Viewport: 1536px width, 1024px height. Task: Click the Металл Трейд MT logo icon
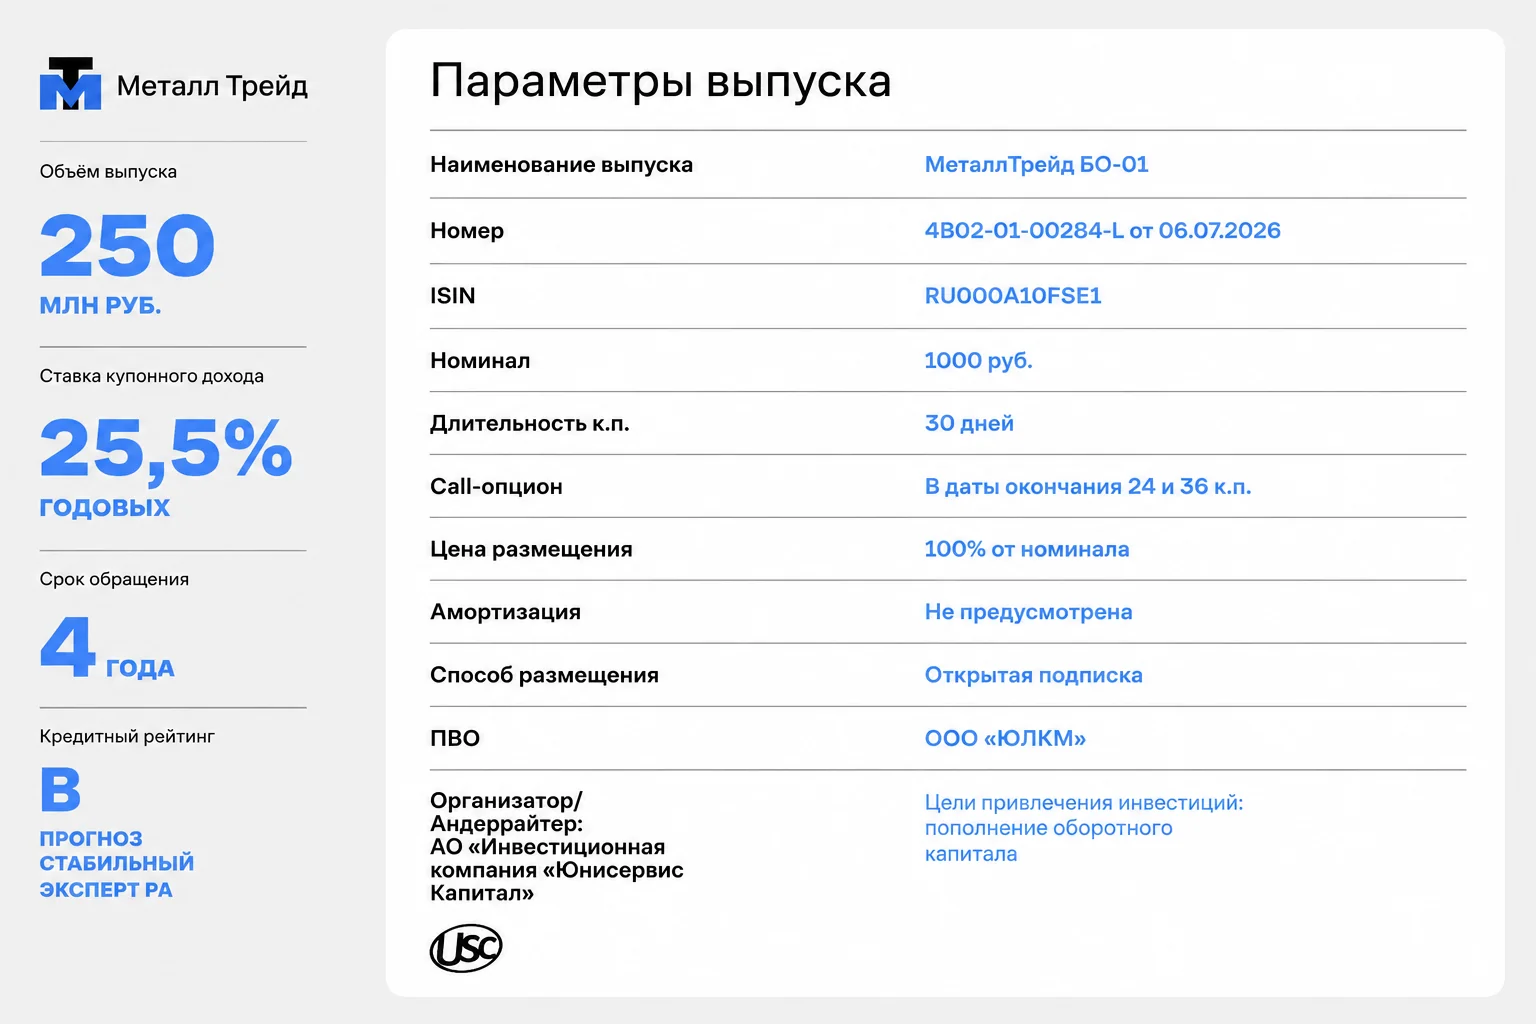70,84
